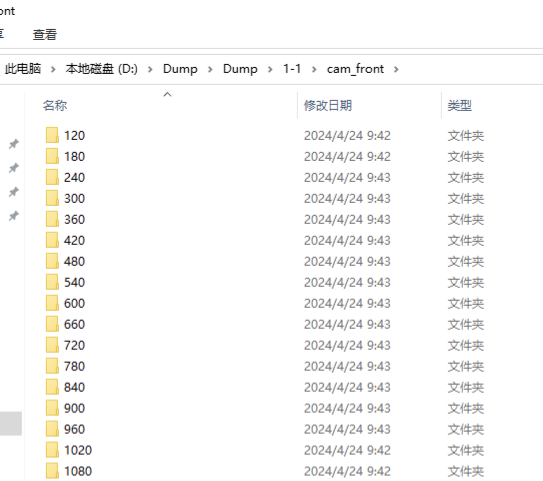The image size is (543, 481).
Task: Expand the chevron after cam_front in path
Action: (x=396, y=69)
